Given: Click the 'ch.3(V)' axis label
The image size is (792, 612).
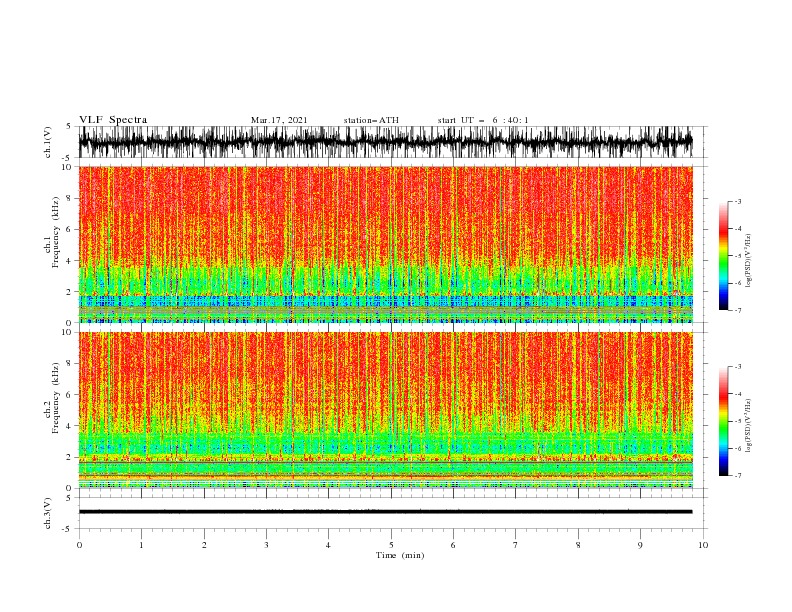Looking at the screenshot, I should click(48, 513).
